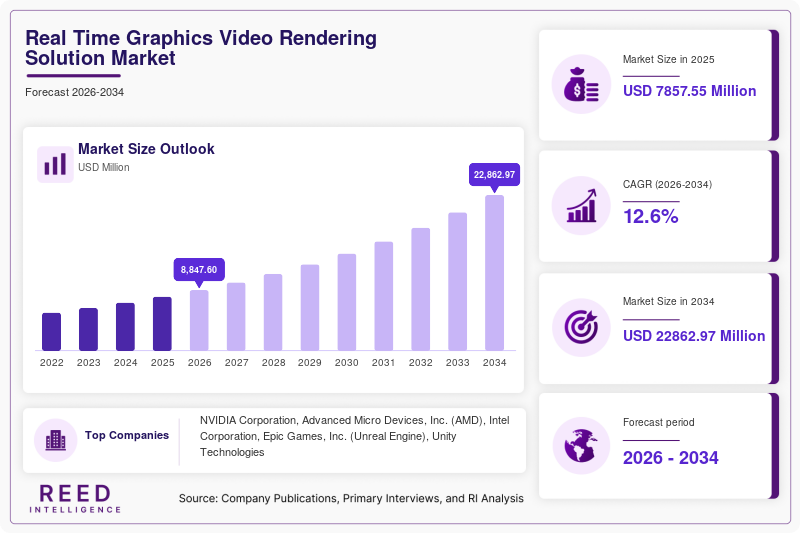Click the 2024 bar in the chart
This screenshot has height=533, width=800.
(x=126, y=326)
